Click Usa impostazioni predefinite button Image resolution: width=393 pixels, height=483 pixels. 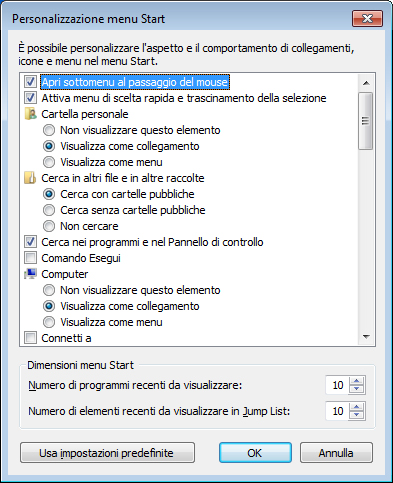click(107, 453)
